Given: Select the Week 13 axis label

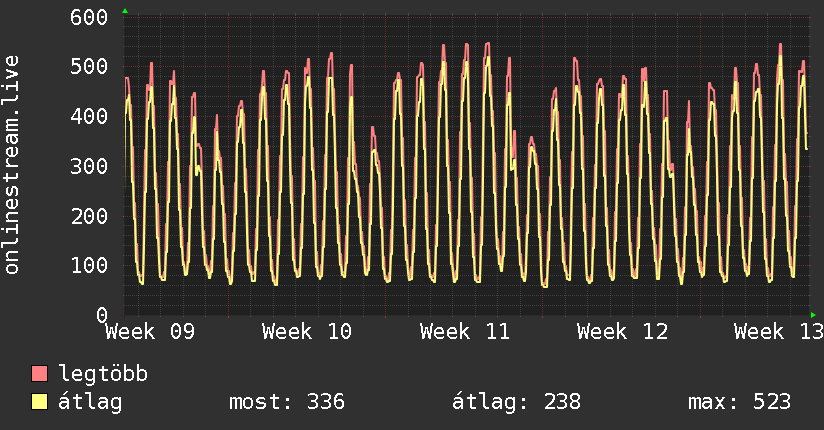Looking at the screenshot, I should [x=778, y=332].
